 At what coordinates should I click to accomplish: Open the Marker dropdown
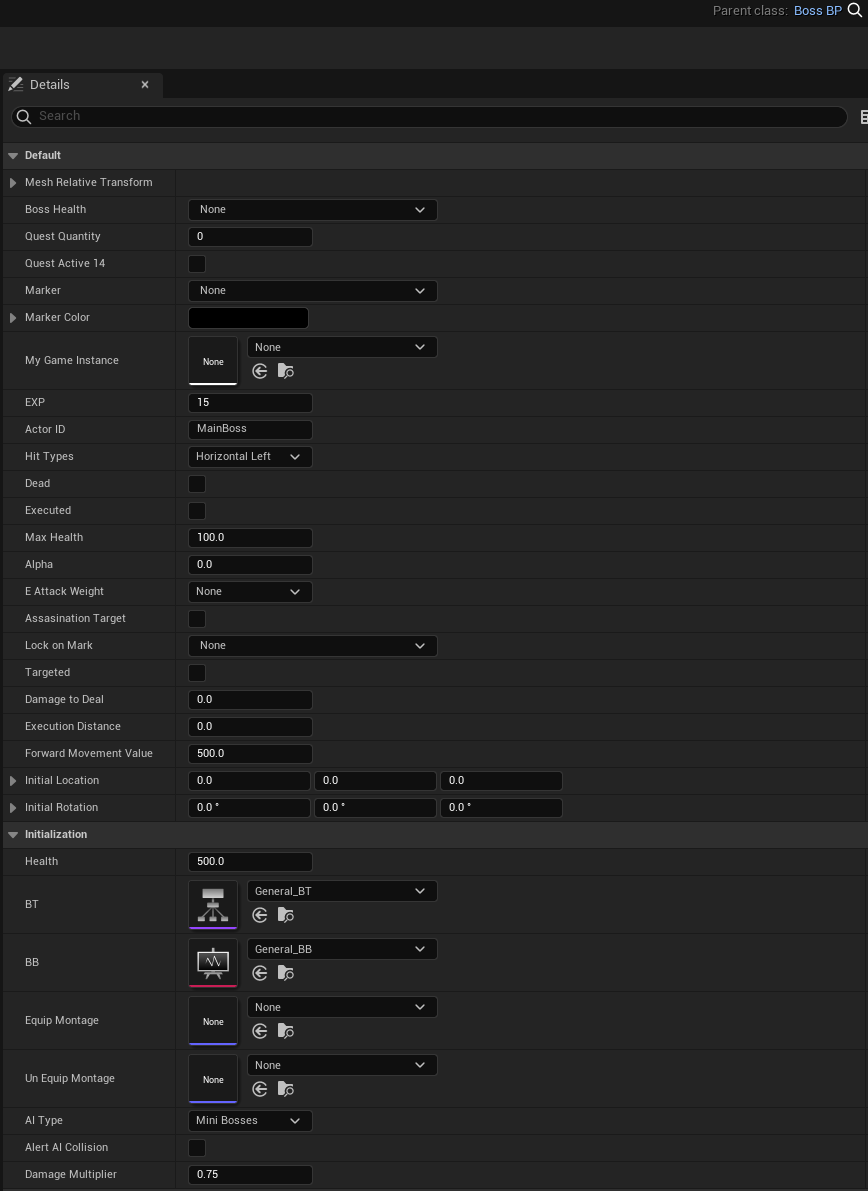point(312,291)
